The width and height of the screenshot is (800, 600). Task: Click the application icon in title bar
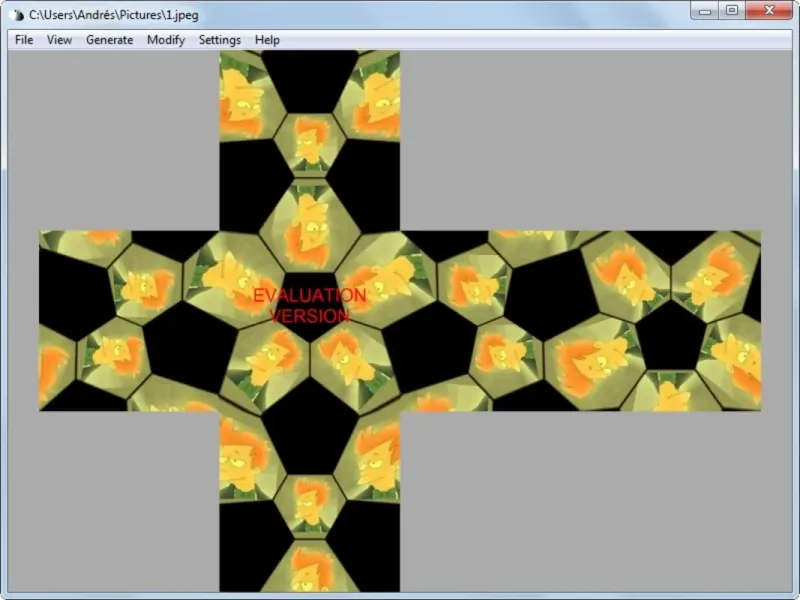point(17,15)
